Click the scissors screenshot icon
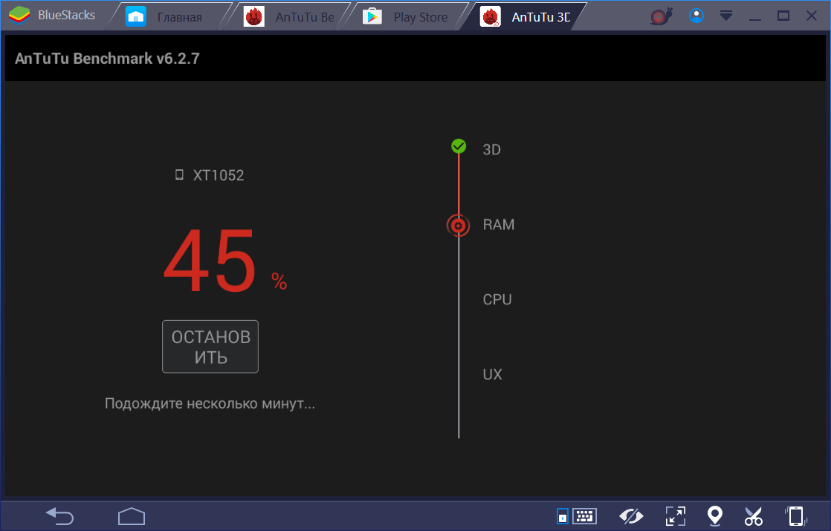 (x=753, y=516)
